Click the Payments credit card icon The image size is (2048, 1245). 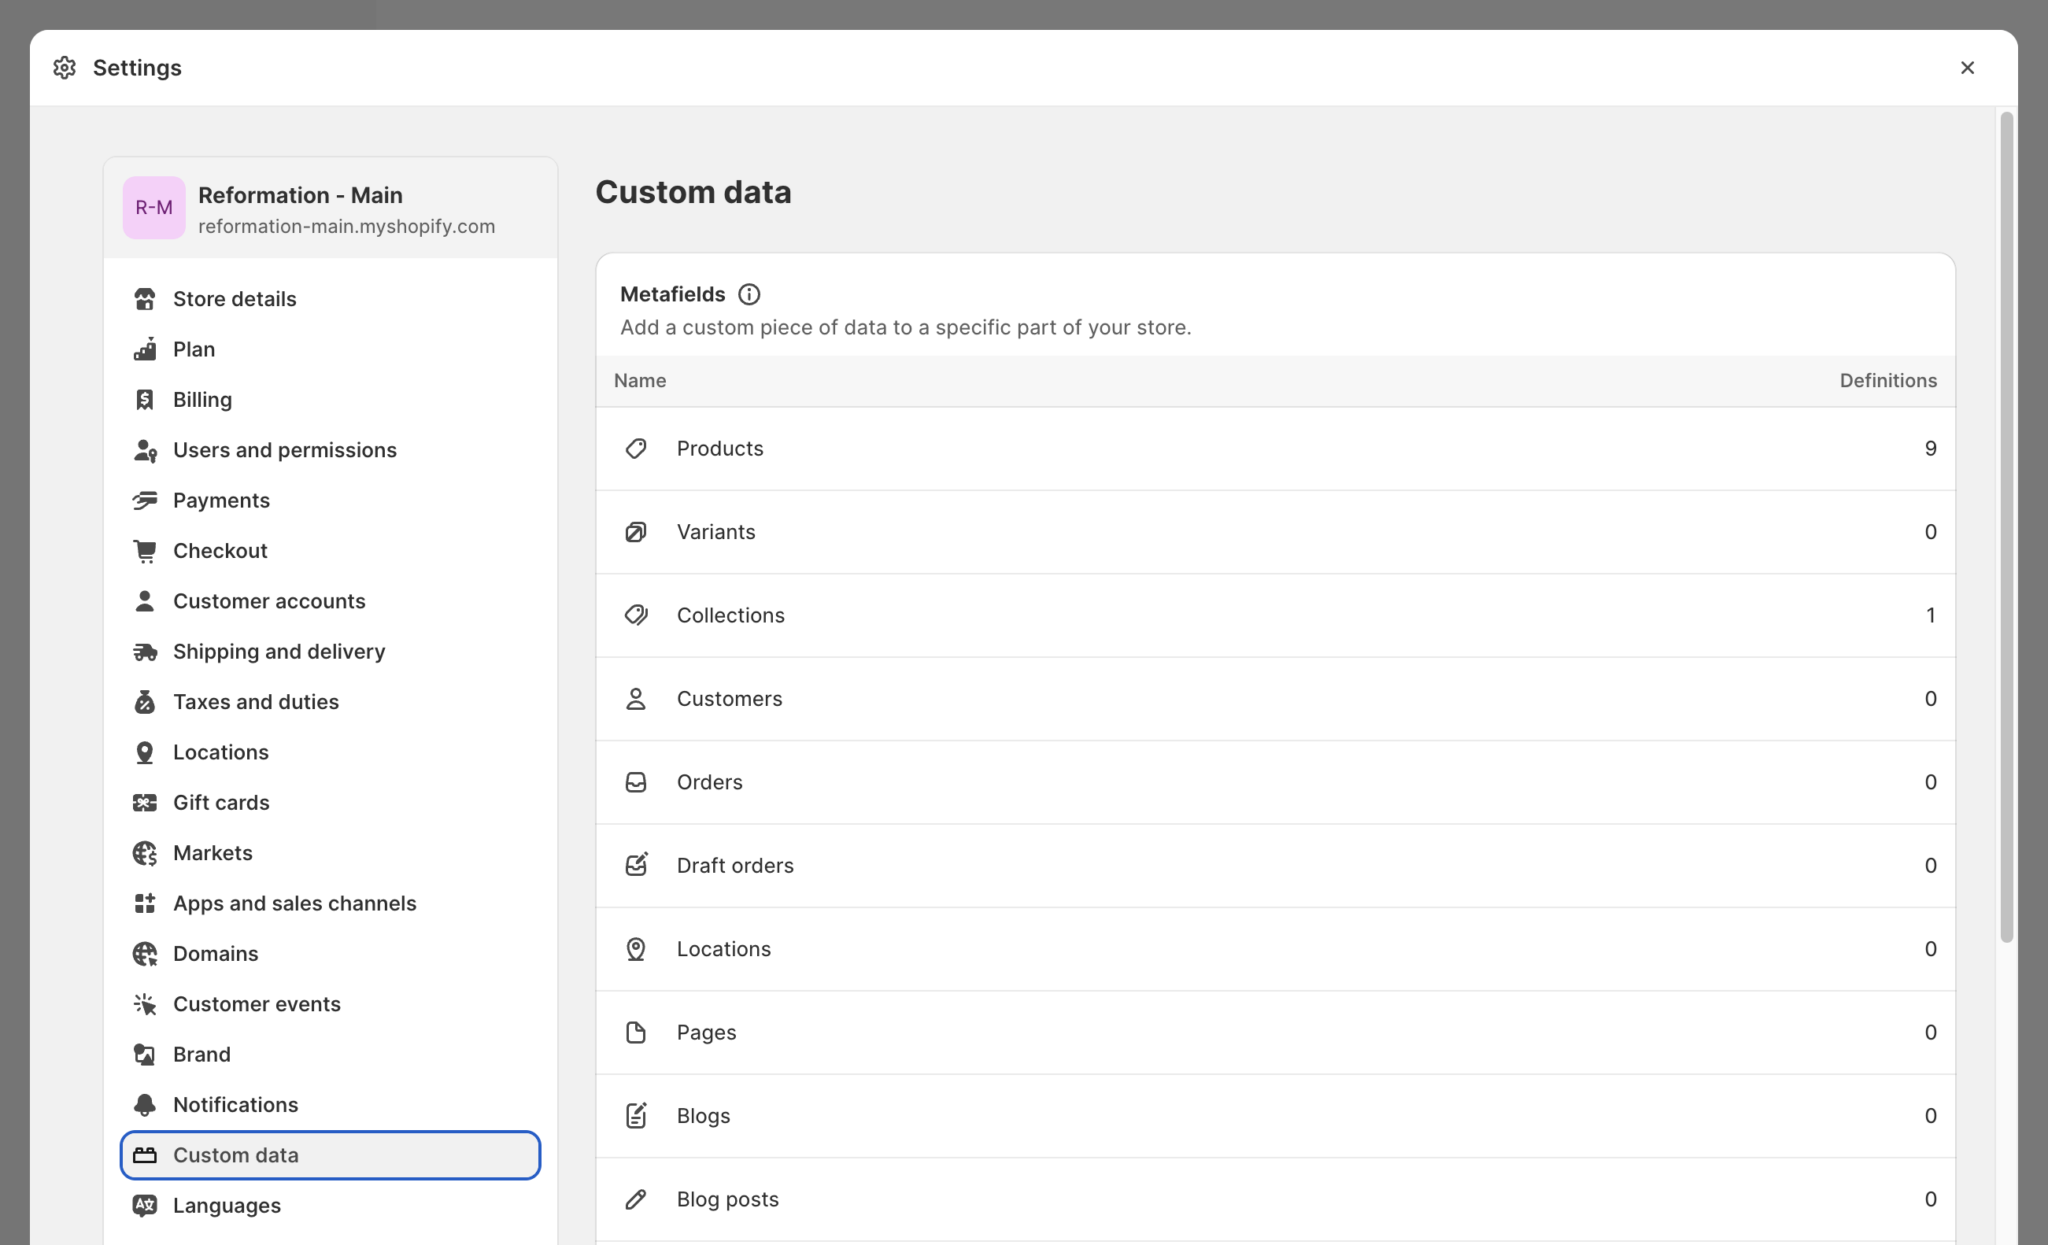click(x=145, y=500)
